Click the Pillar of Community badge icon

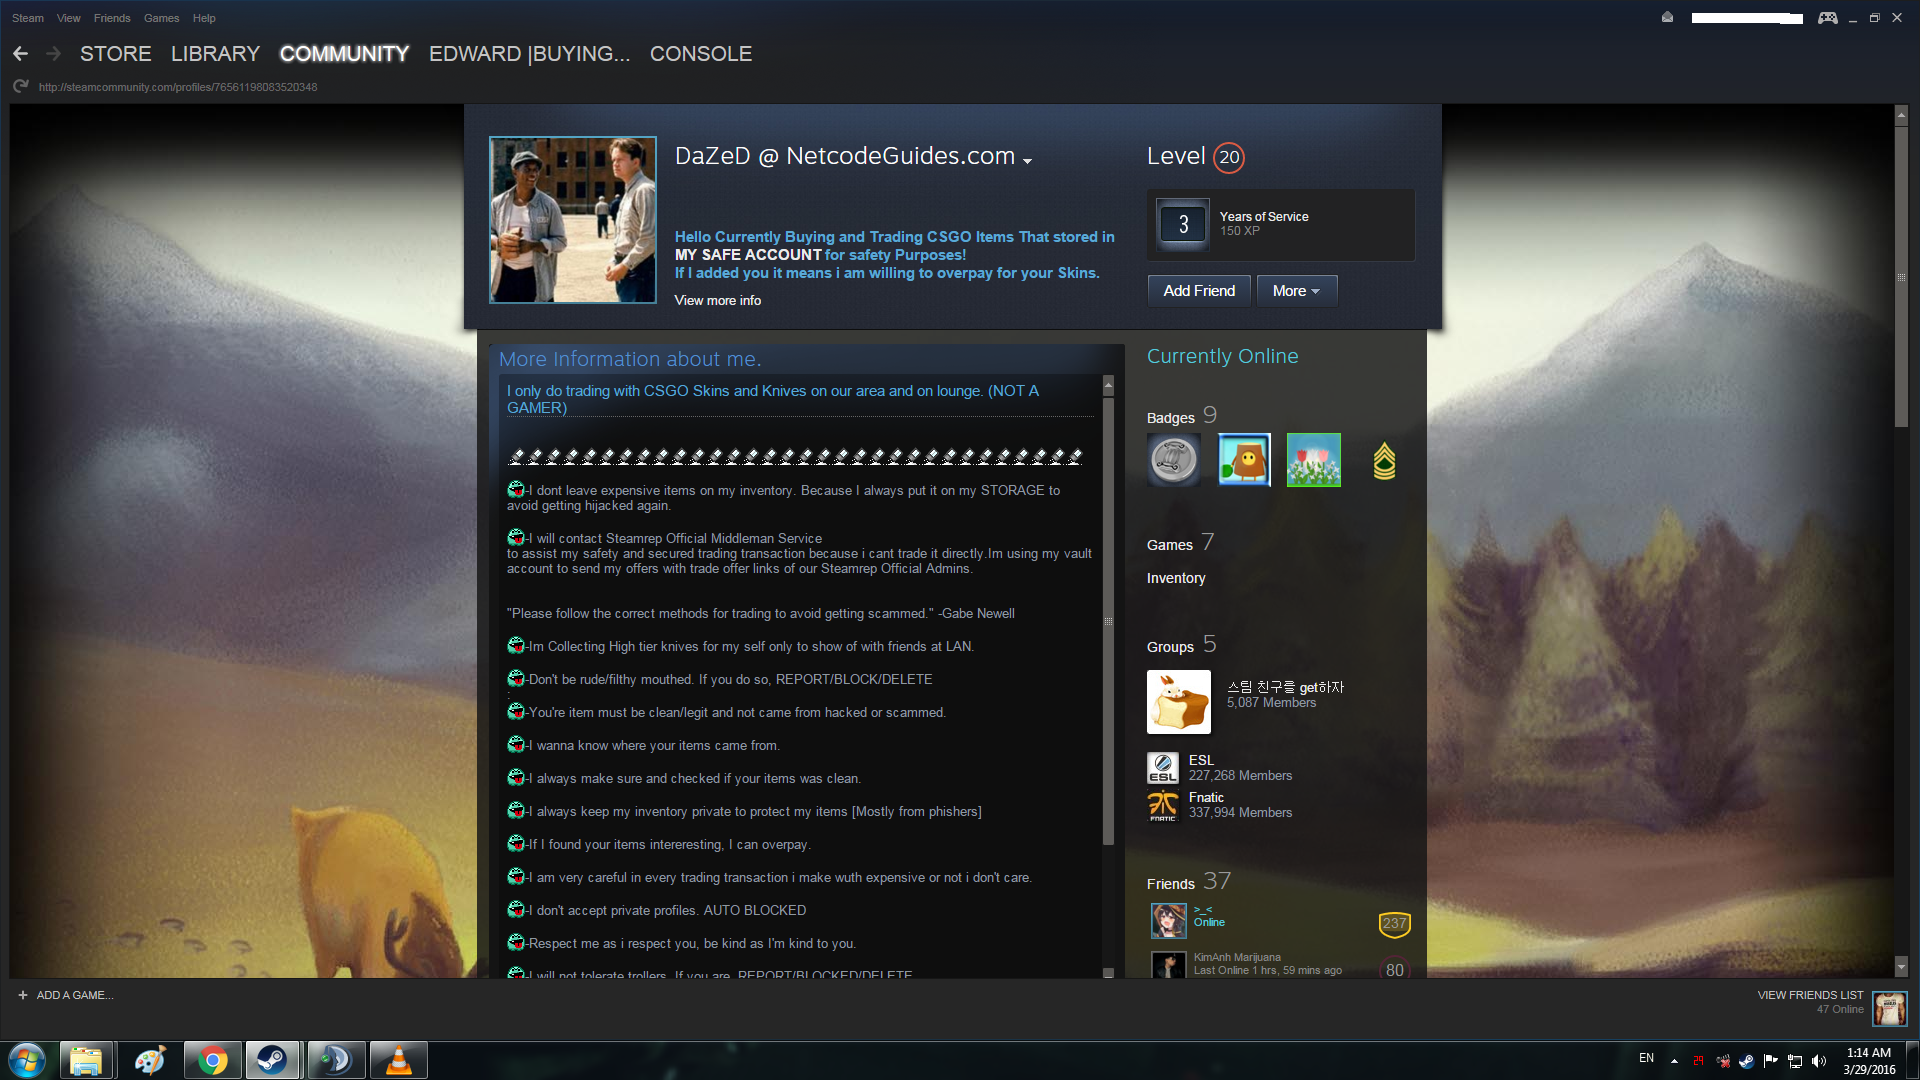pyautogui.click(x=1173, y=461)
